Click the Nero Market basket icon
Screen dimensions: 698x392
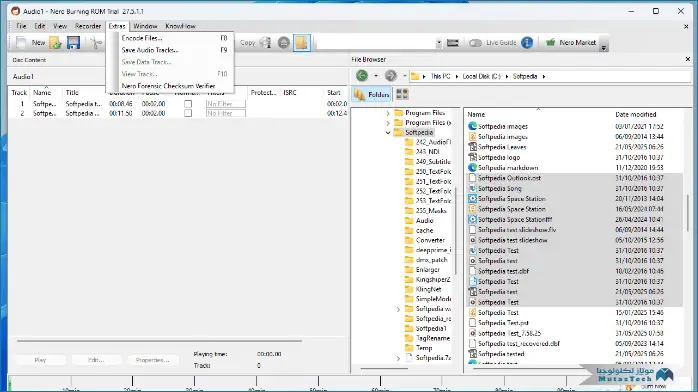[x=551, y=42]
